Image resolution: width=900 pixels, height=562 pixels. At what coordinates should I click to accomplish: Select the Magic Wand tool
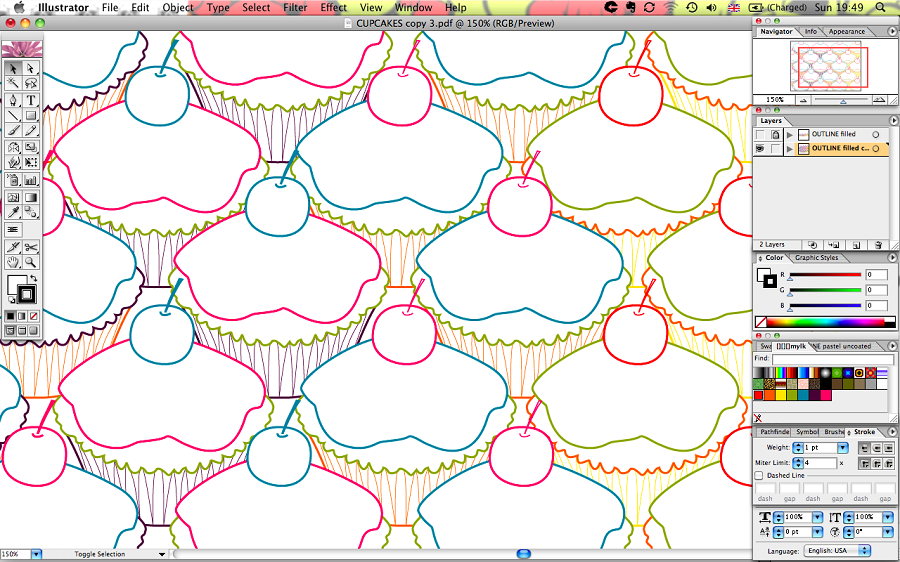[13, 84]
